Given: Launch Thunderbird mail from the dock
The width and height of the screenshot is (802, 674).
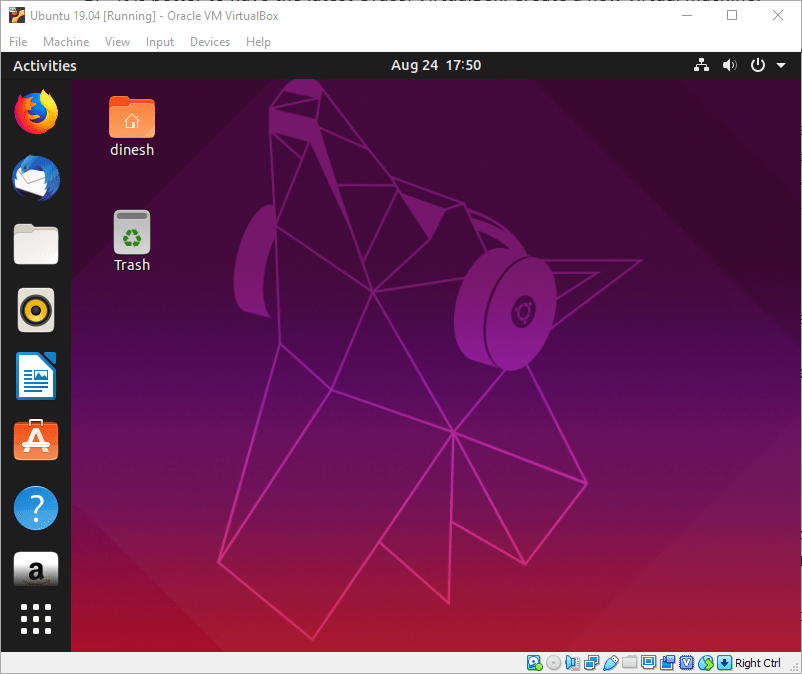Looking at the screenshot, I should (36, 179).
